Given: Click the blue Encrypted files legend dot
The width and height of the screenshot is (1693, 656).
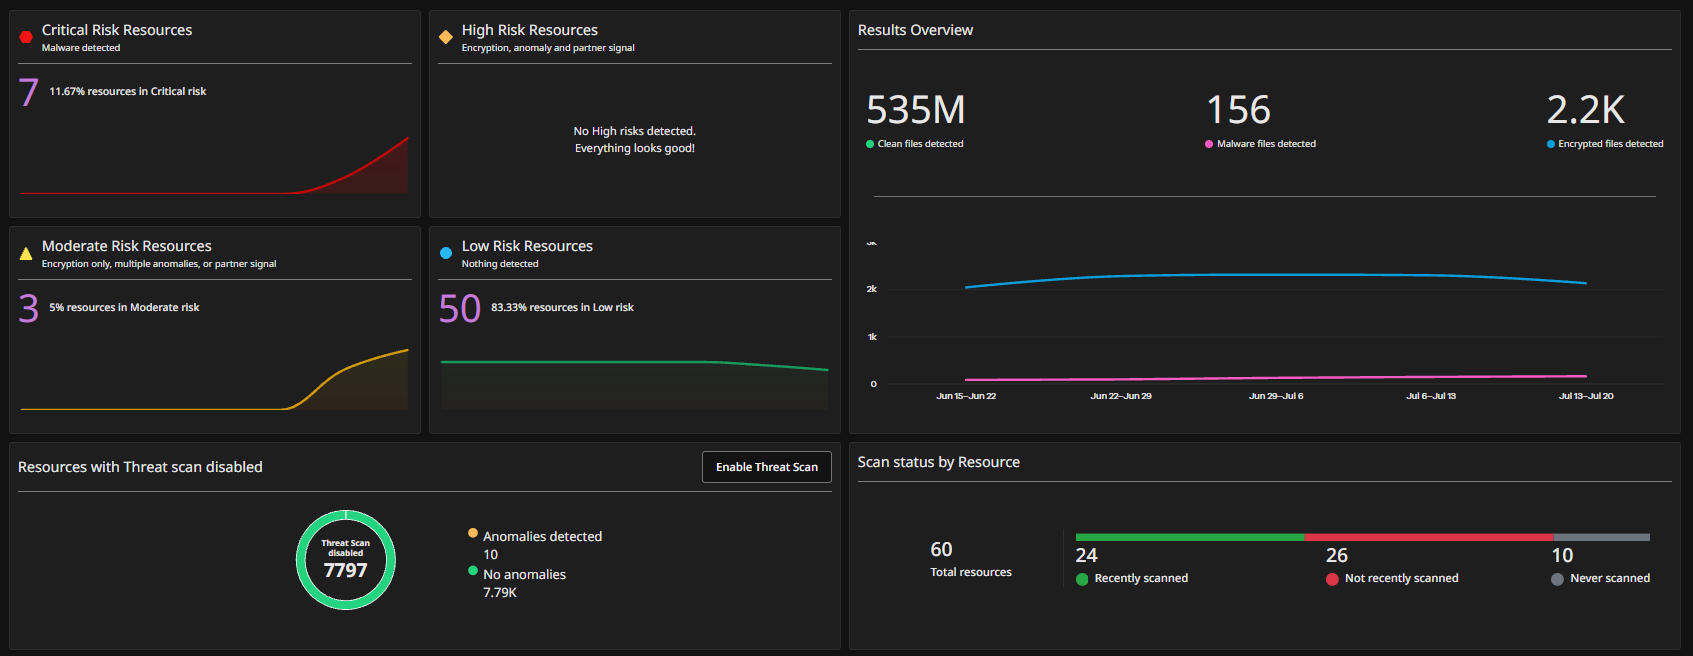Looking at the screenshot, I should pyautogui.click(x=1551, y=144).
